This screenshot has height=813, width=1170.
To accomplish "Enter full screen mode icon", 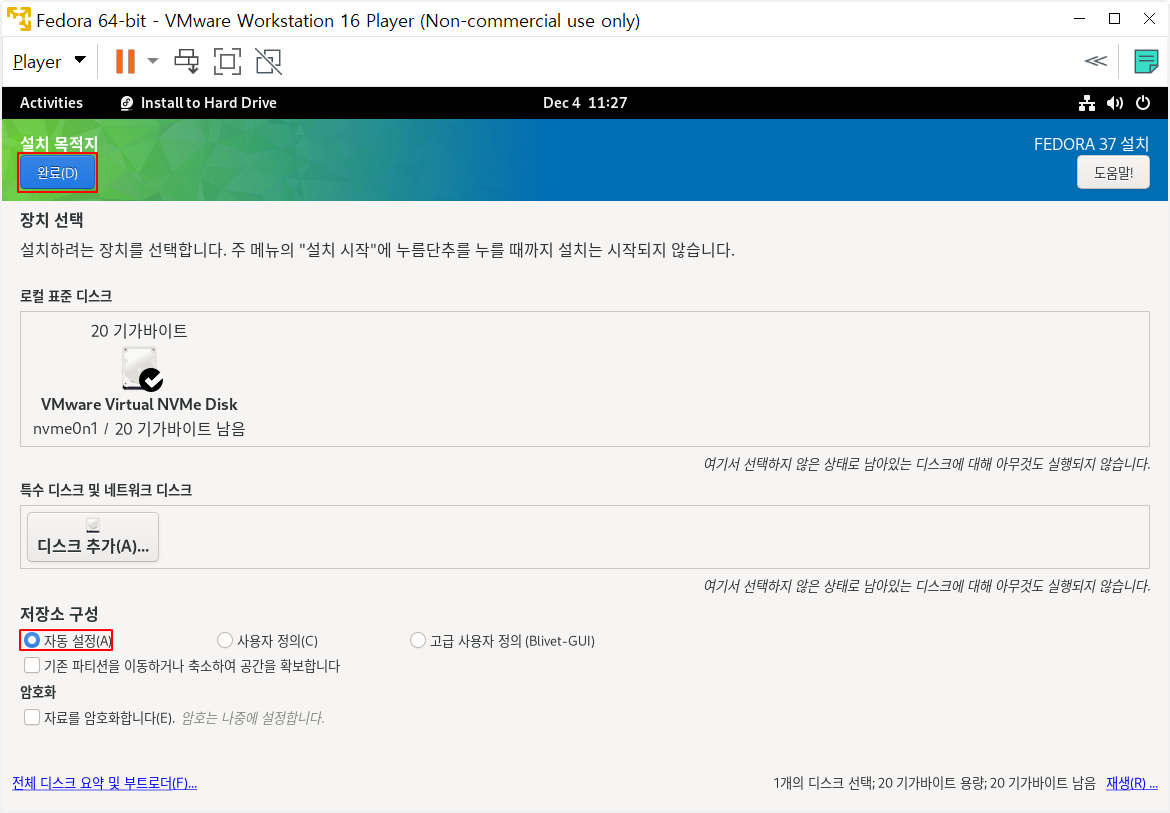I will pos(228,61).
